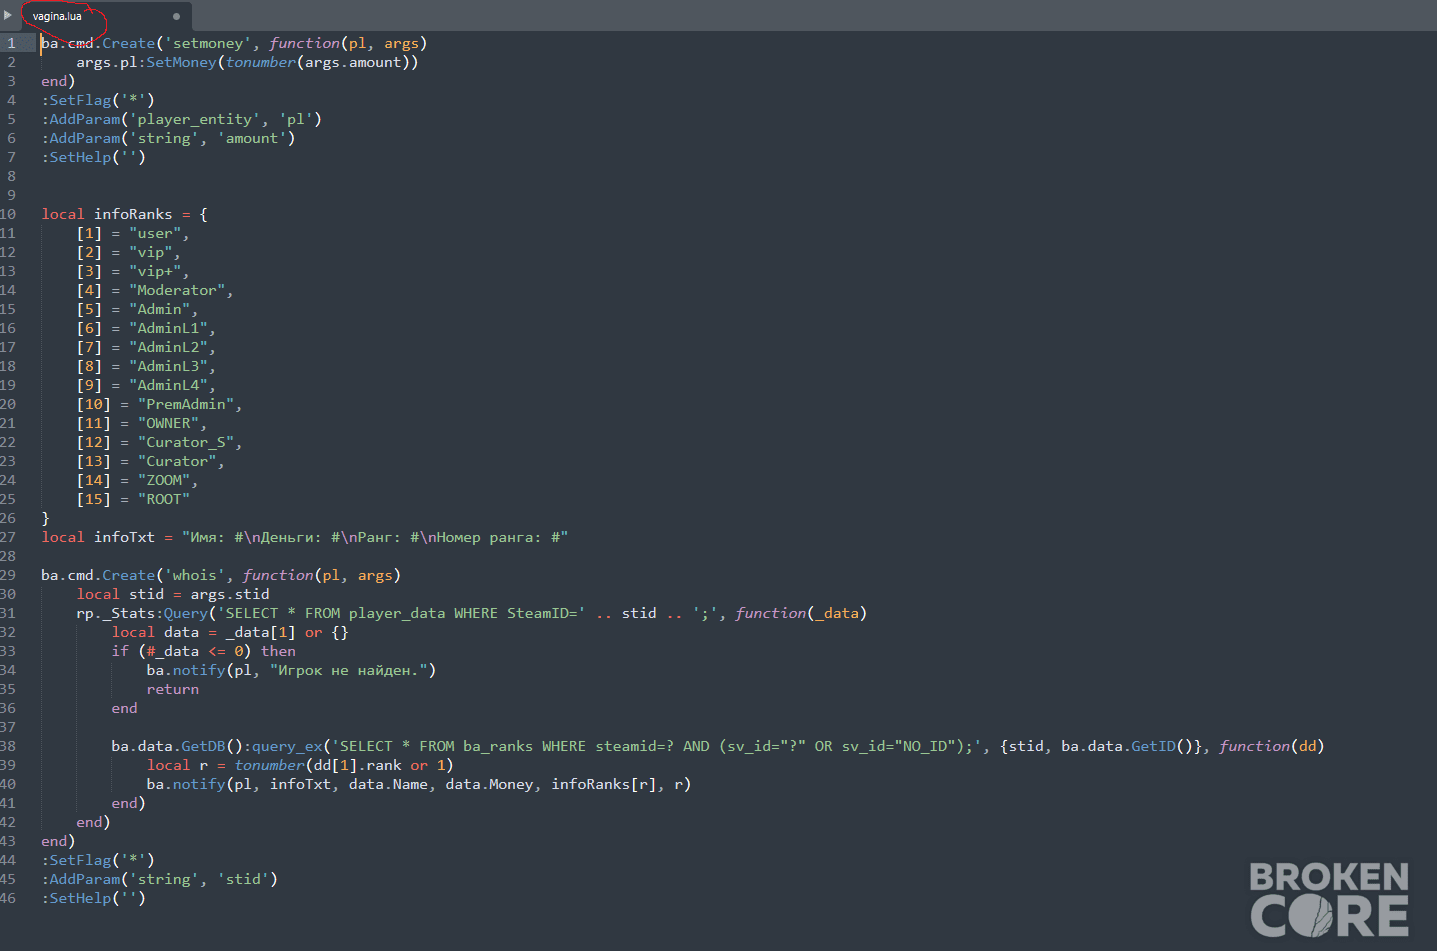Click the tab scroll left arrow
Screen dimensions: 1437x951
8,15
